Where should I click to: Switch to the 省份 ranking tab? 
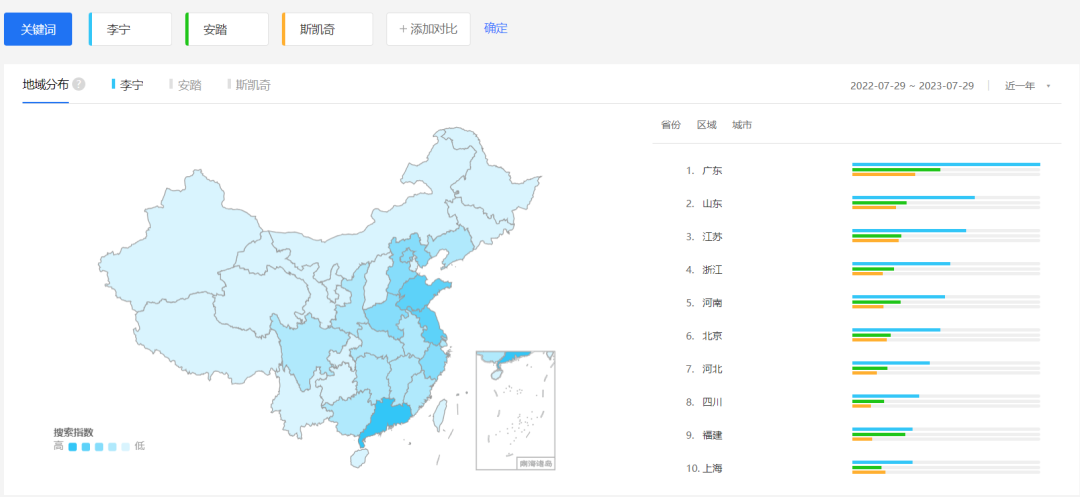[x=670, y=125]
